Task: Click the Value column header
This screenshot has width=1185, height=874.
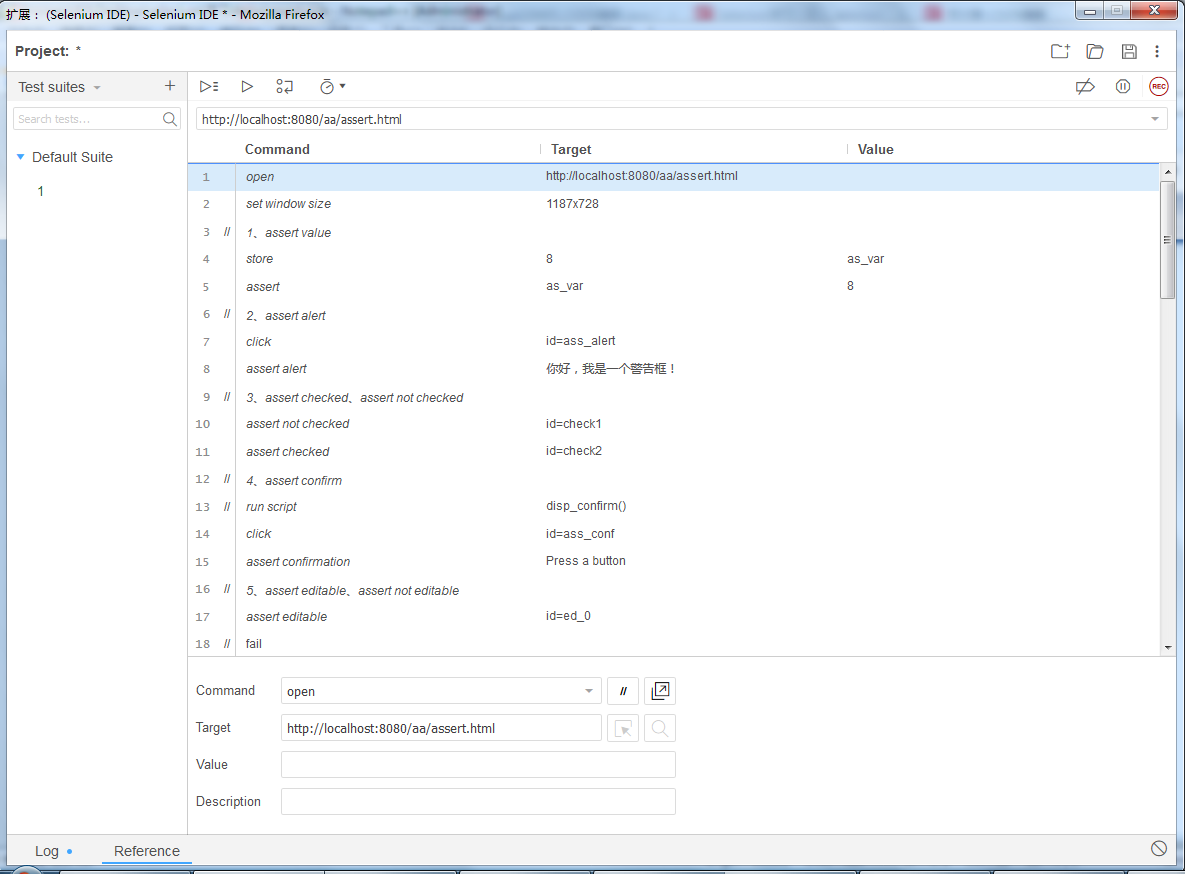Action: [x=875, y=150]
